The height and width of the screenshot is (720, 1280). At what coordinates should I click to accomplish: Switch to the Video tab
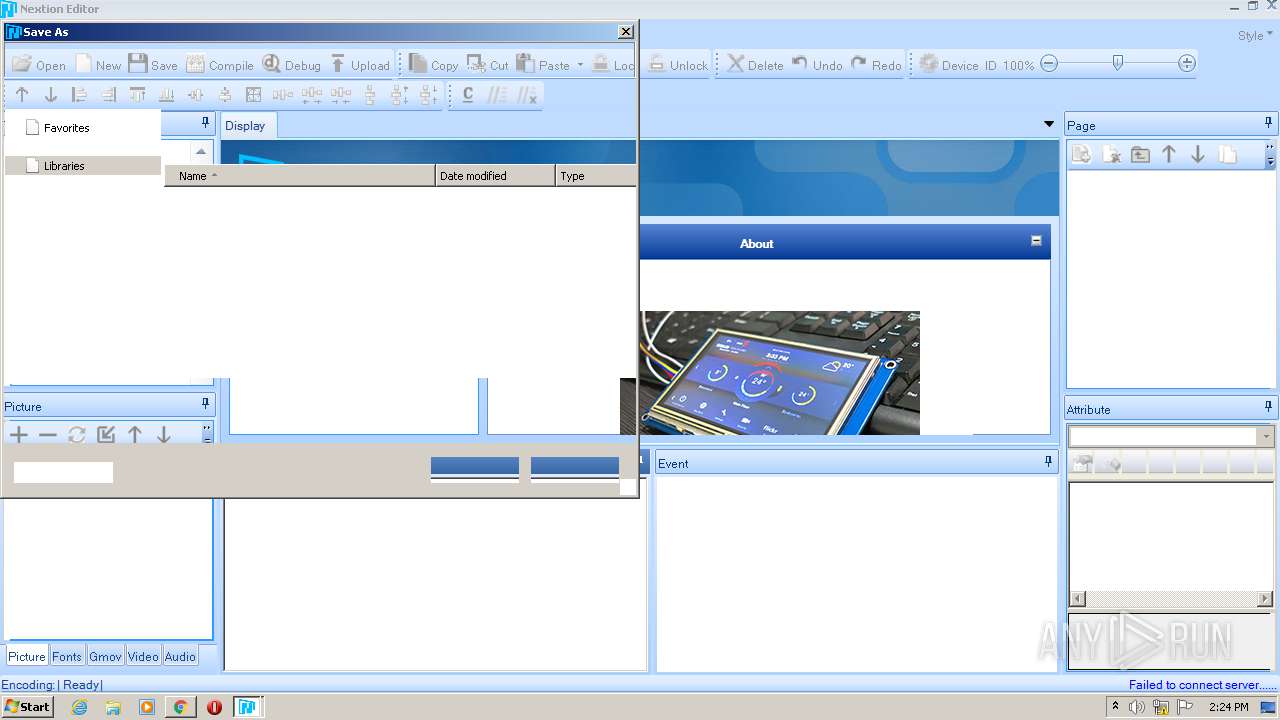point(143,657)
